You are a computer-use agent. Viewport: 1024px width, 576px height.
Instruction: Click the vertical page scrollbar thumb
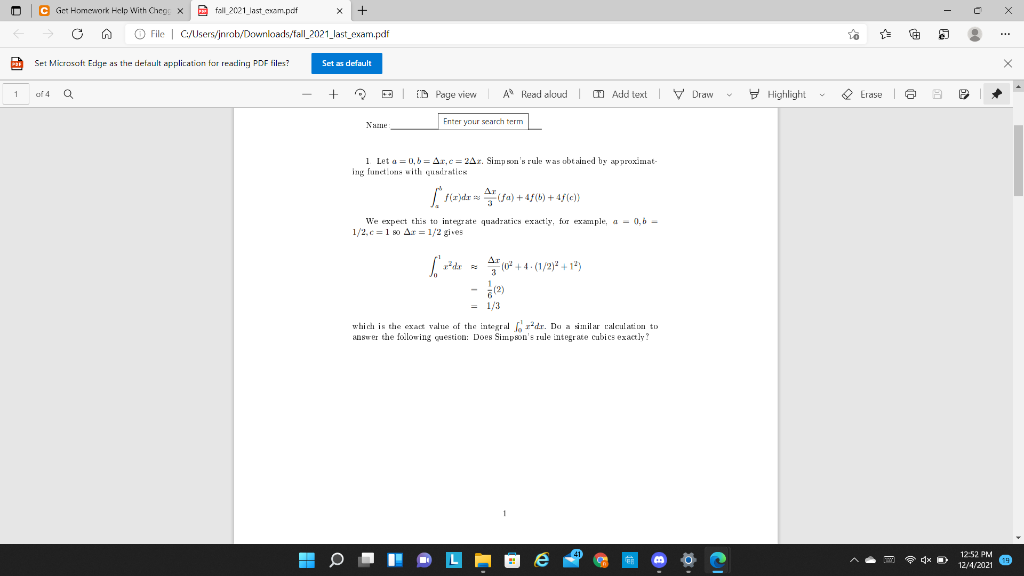coord(1018,160)
